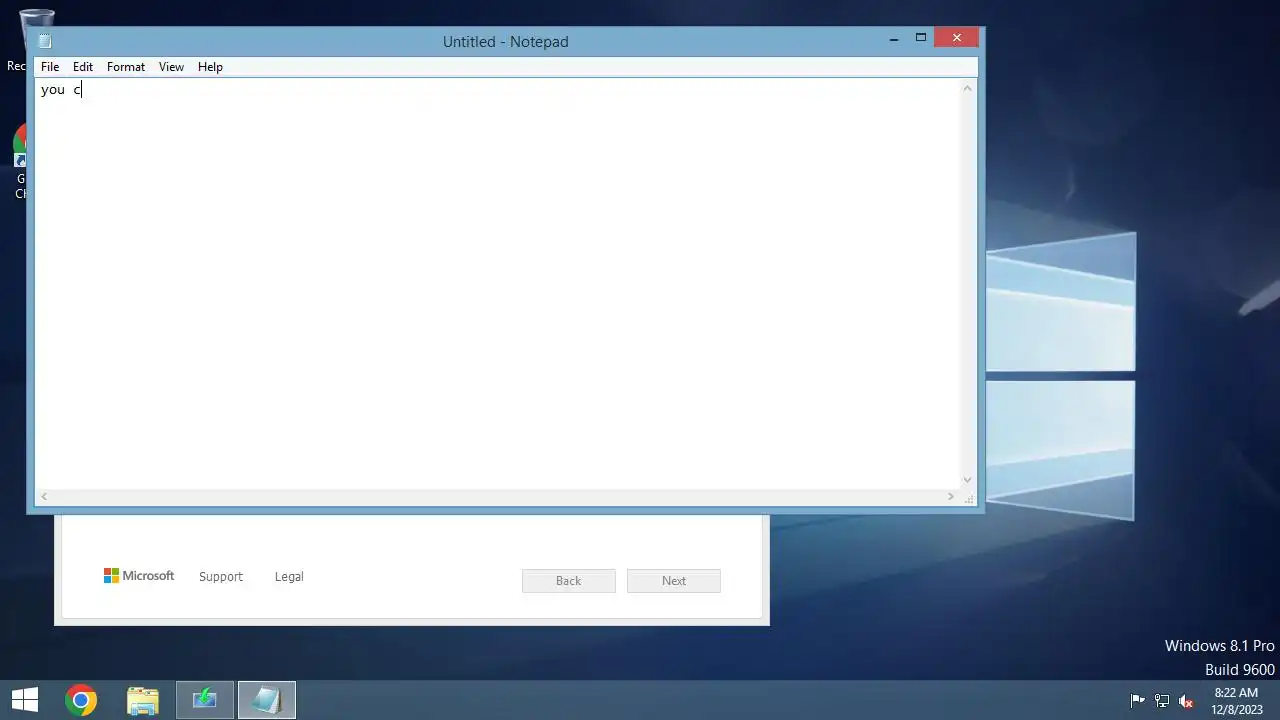Minimize the Notepad window
Image resolution: width=1280 pixels, height=720 pixels.
click(894, 39)
